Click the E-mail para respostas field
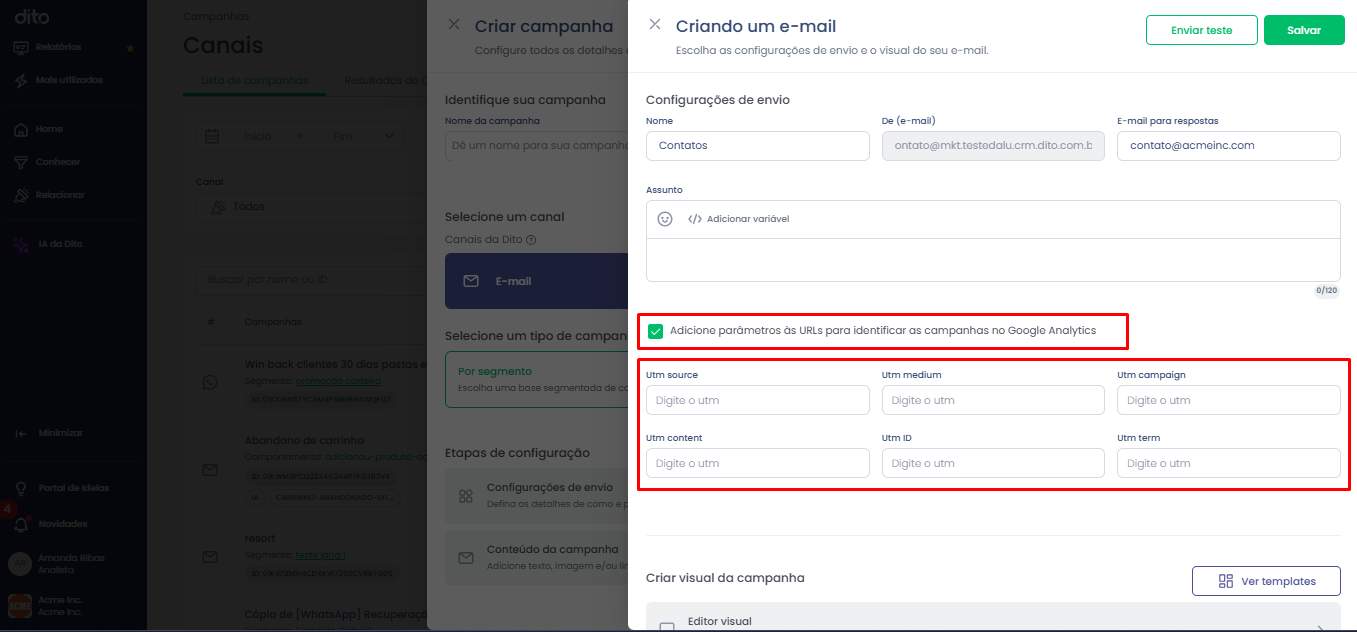This screenshot has height=632, width=1357. tap(1228, 145)
